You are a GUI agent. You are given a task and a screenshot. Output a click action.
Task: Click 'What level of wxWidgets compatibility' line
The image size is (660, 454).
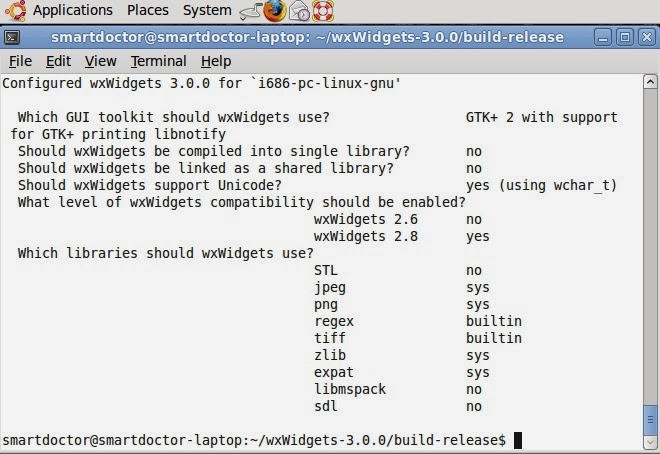coord(242,202)
